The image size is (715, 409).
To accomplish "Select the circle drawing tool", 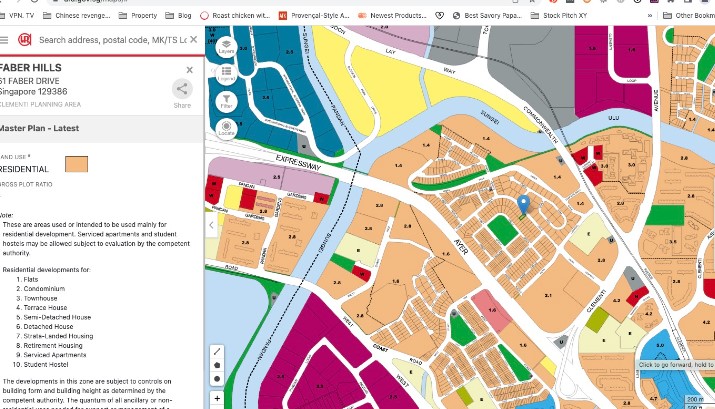I will 217,380.
